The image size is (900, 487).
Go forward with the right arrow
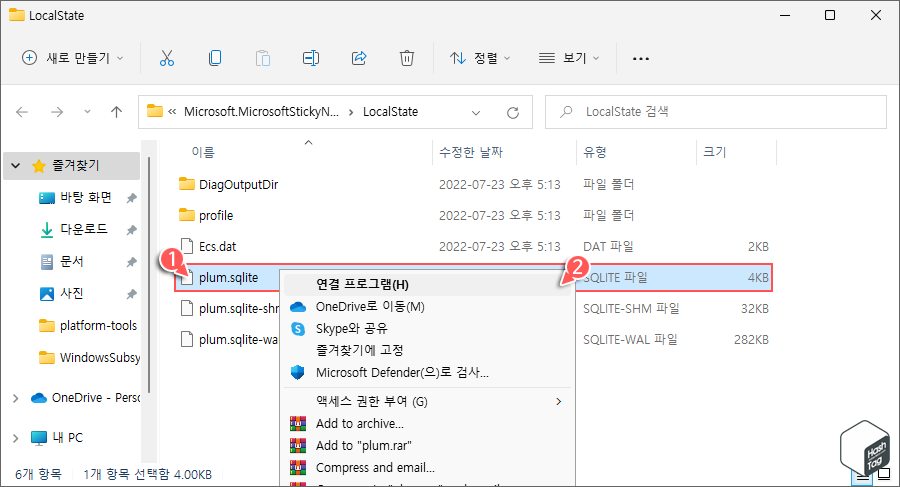(x=57, y=112)
